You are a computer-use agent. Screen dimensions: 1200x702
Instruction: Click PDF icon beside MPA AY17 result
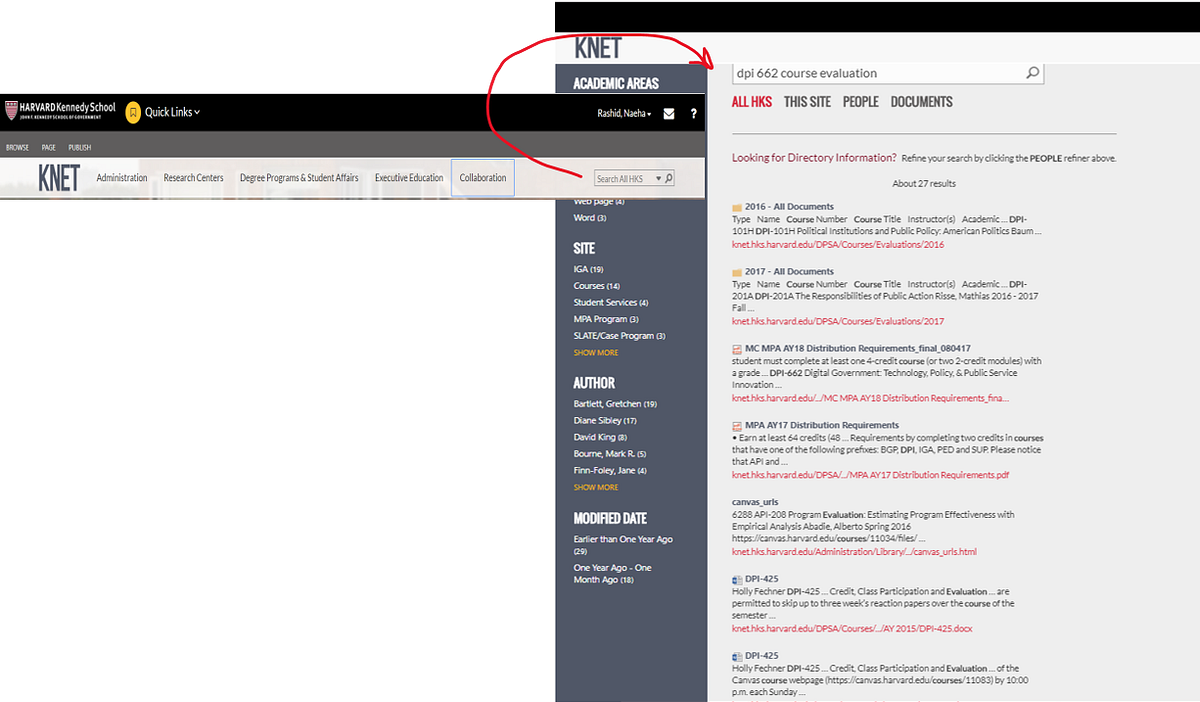(737, 425)
